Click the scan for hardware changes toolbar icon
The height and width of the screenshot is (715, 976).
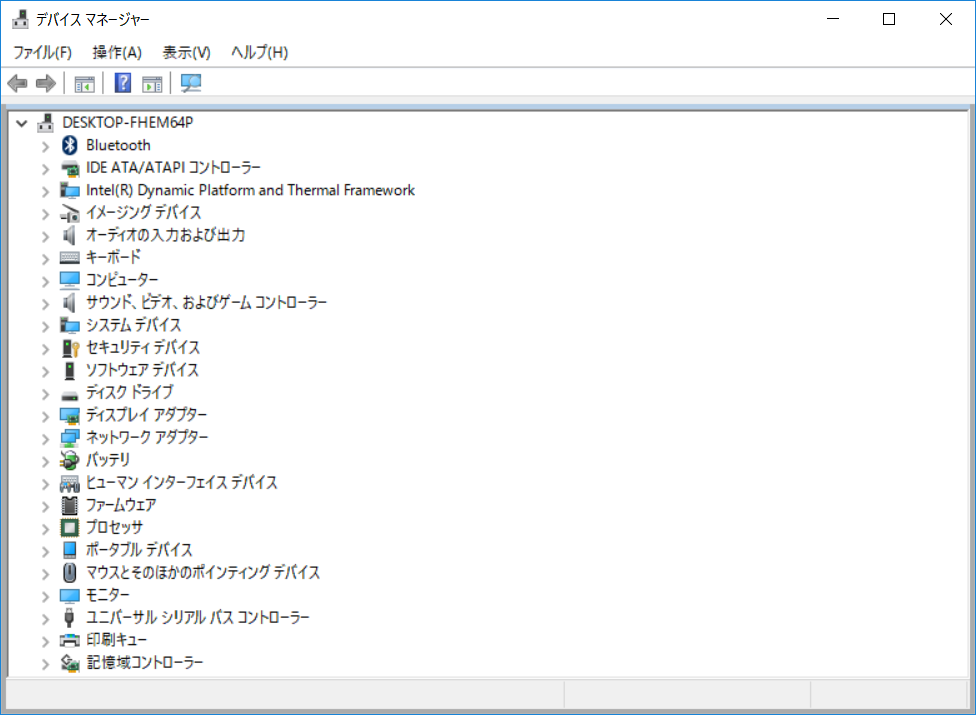pos(191,83)
